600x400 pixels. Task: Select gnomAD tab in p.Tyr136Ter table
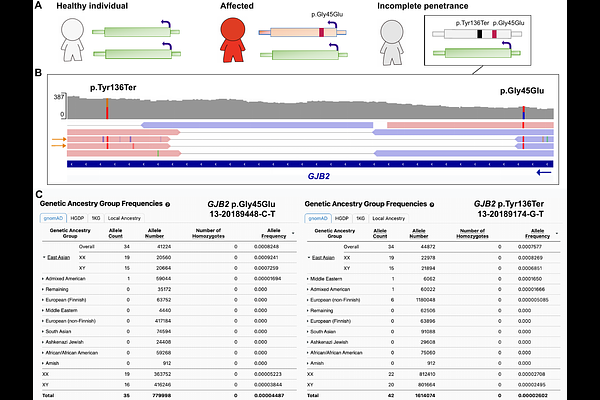pyautogui.click(x=318, y=218)
